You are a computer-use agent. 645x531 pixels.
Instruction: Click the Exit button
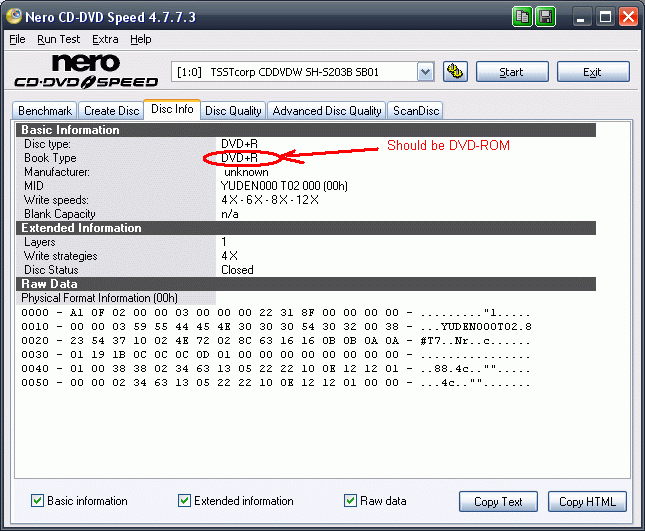tap(593, 72)
